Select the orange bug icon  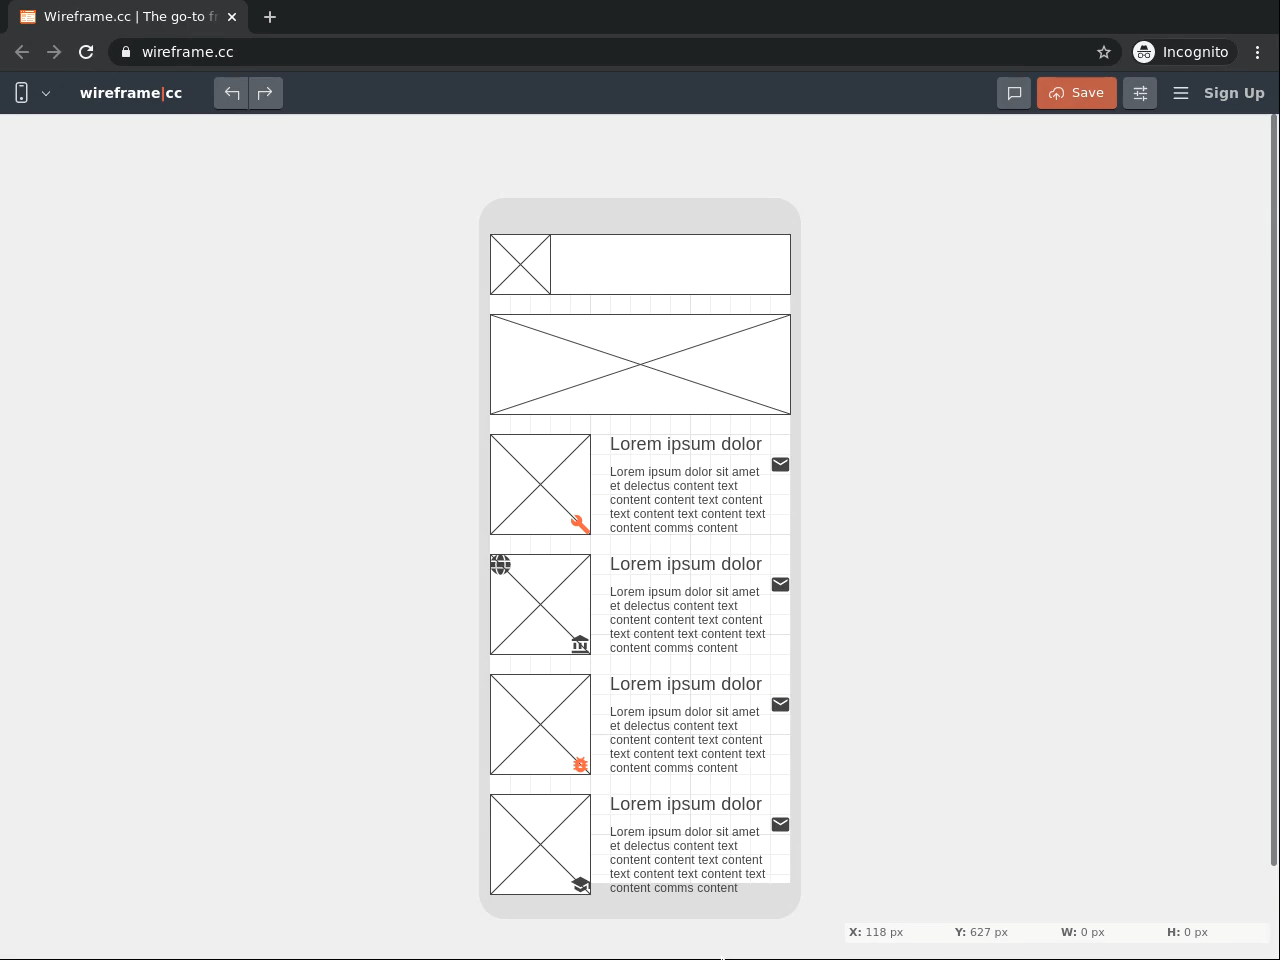(580, 765)
